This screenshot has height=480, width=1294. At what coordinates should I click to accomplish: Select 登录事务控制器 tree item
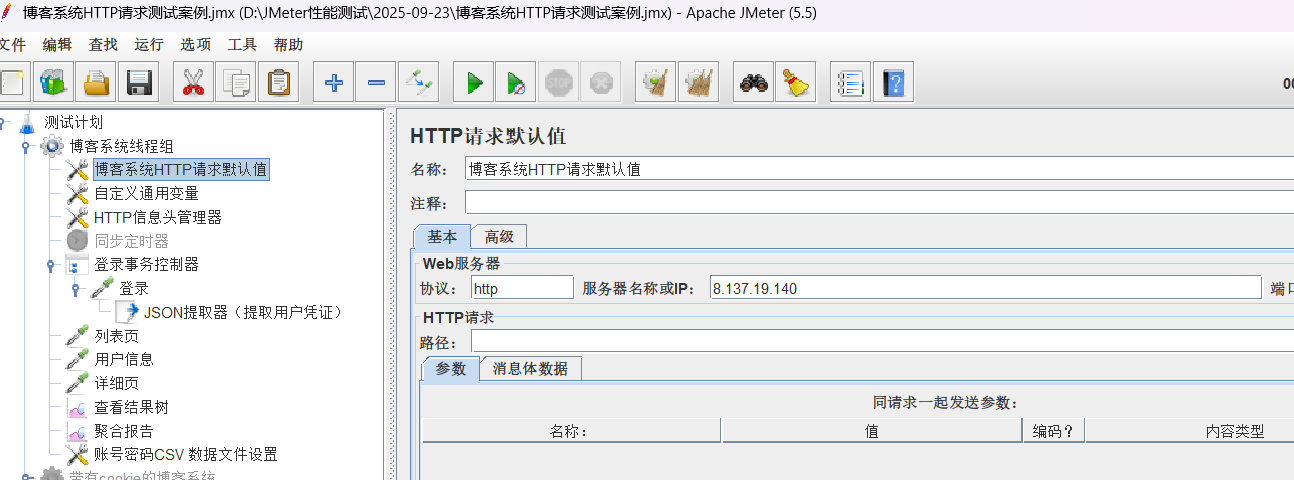click(146, 264)
